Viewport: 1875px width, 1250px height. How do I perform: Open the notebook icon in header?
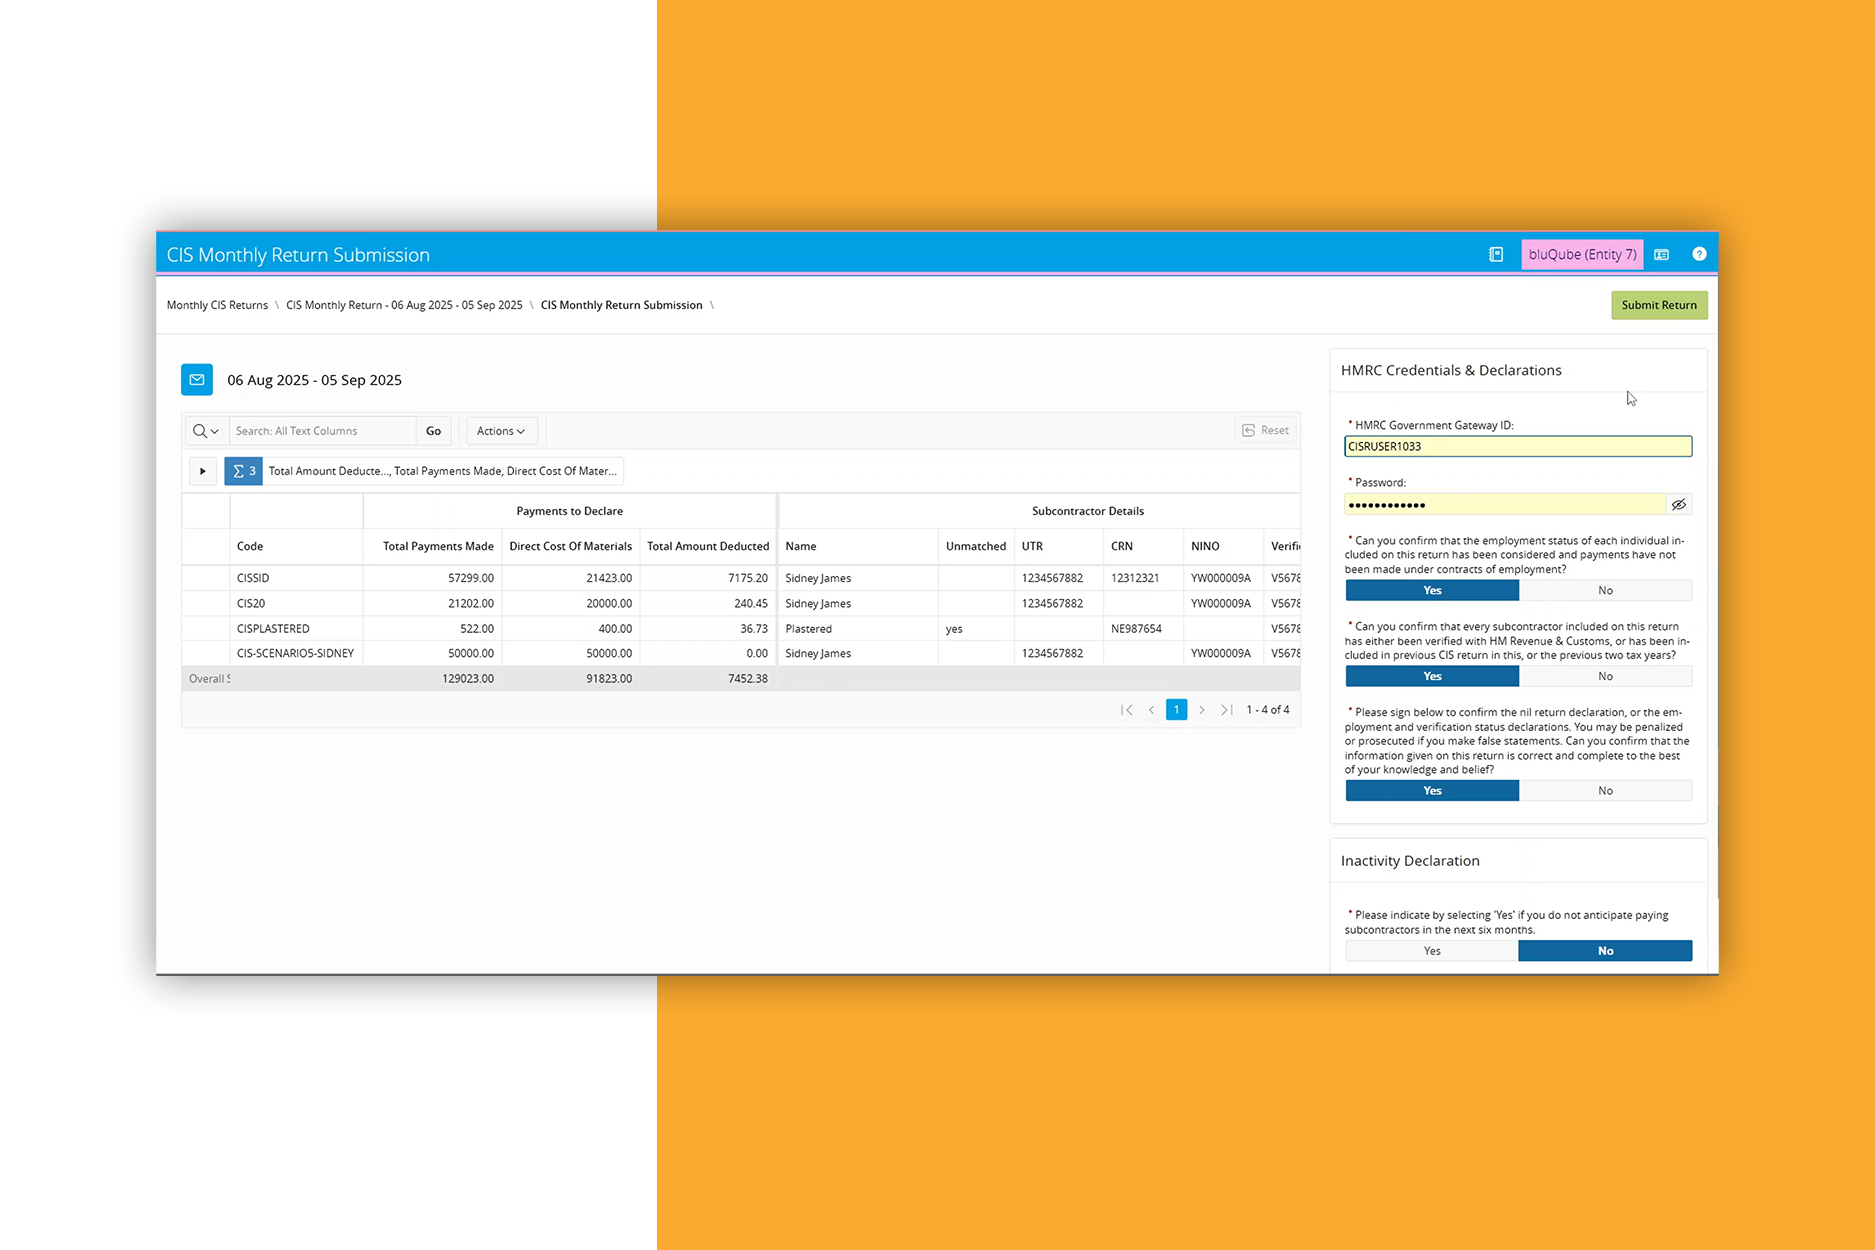coord(1496,254)
